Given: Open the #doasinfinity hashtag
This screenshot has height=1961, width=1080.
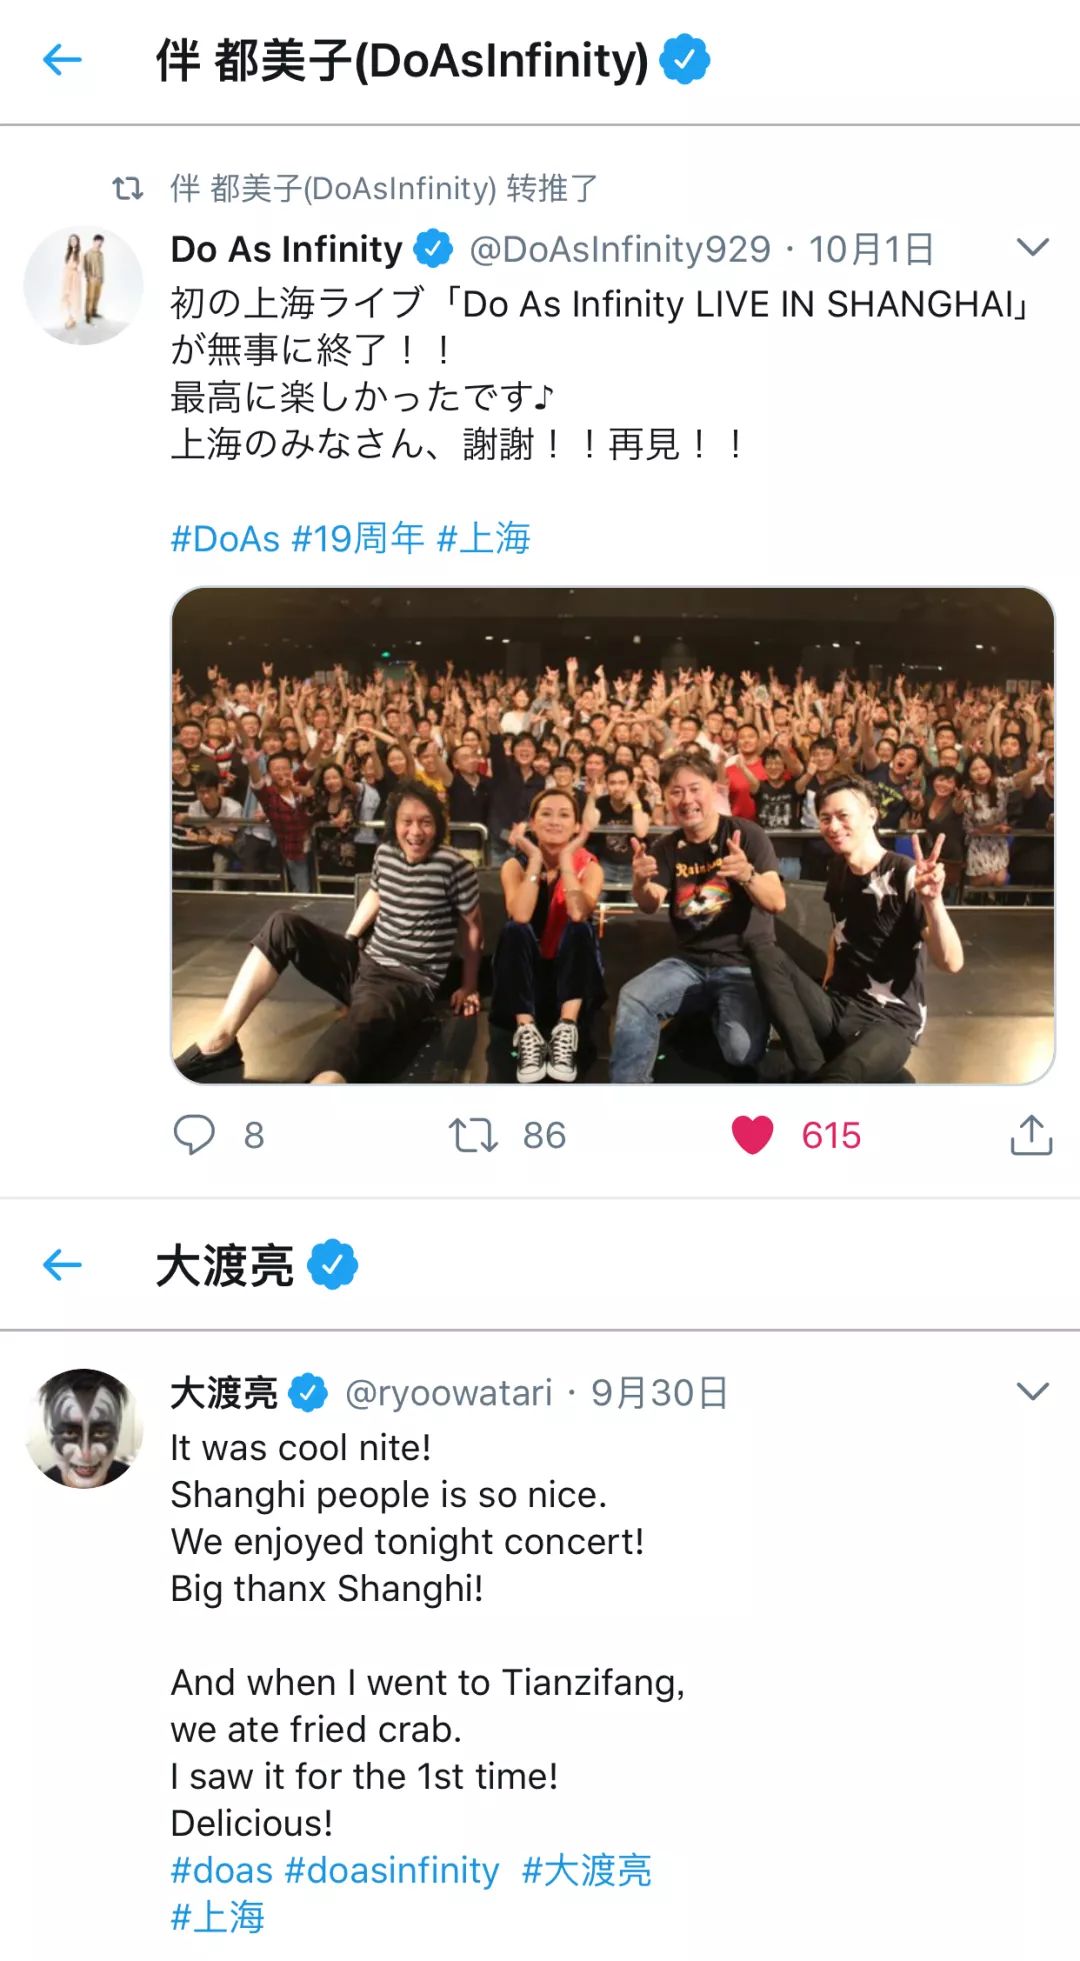Looking at the screenshot, I should 392,1870.
